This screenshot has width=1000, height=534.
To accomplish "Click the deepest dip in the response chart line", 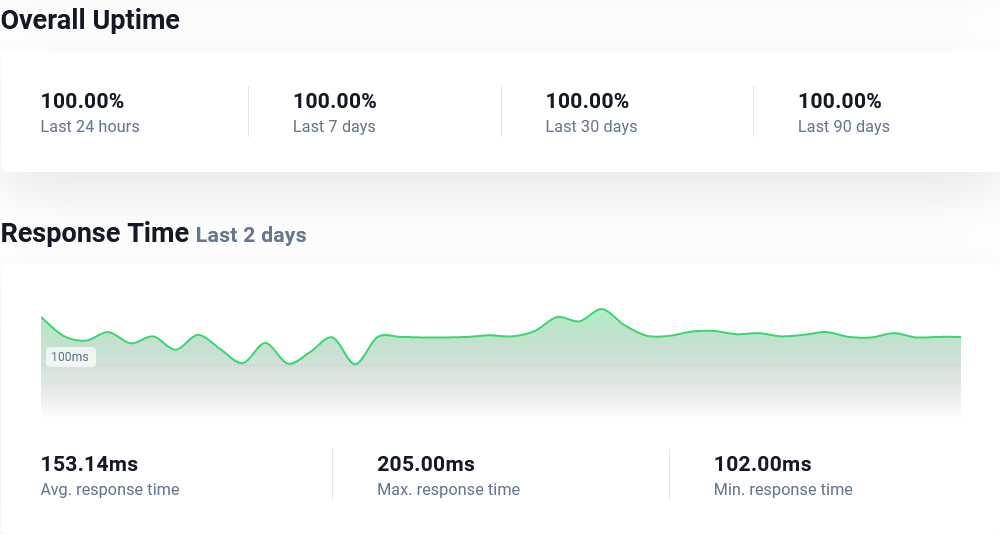I will pyautogui.click(x=355, y=364).
